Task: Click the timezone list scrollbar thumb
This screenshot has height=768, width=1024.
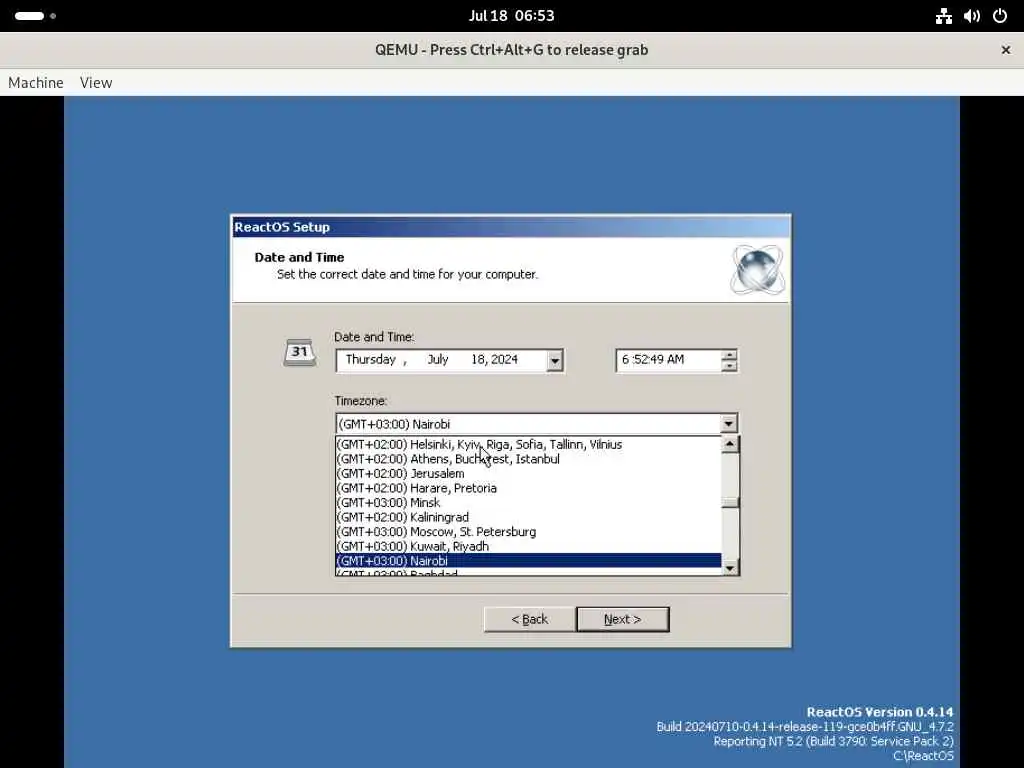Action: [x=729, y=502]
